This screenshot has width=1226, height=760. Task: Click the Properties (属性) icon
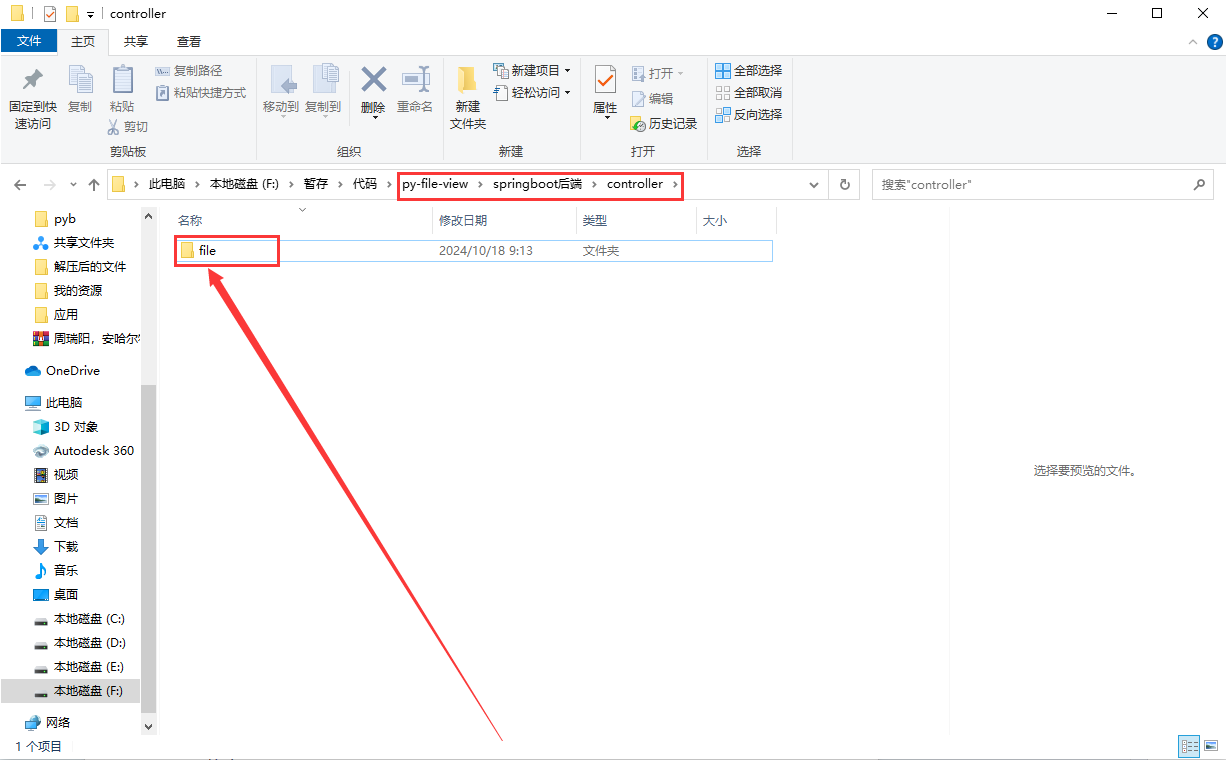click(605, 80)
